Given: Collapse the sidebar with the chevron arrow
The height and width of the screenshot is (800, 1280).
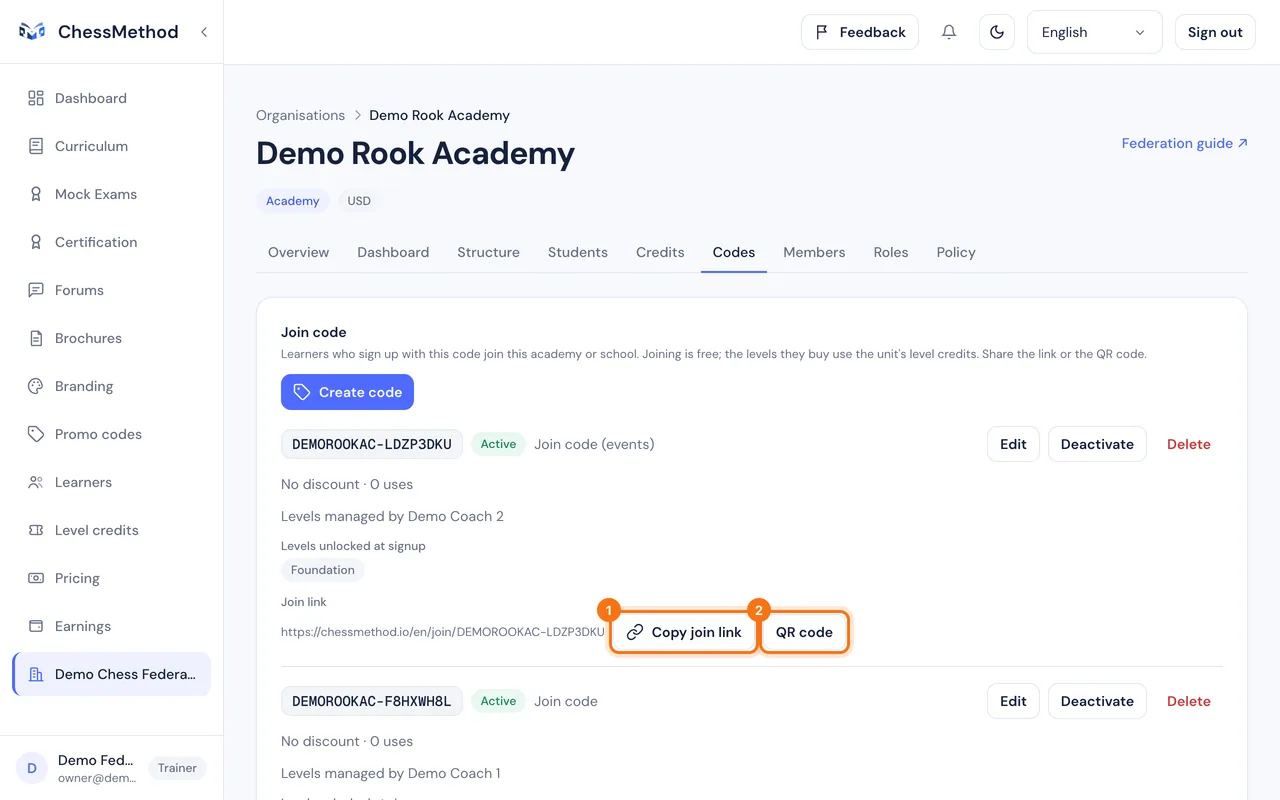Looking at the screenshot, I should click(204, 32).
